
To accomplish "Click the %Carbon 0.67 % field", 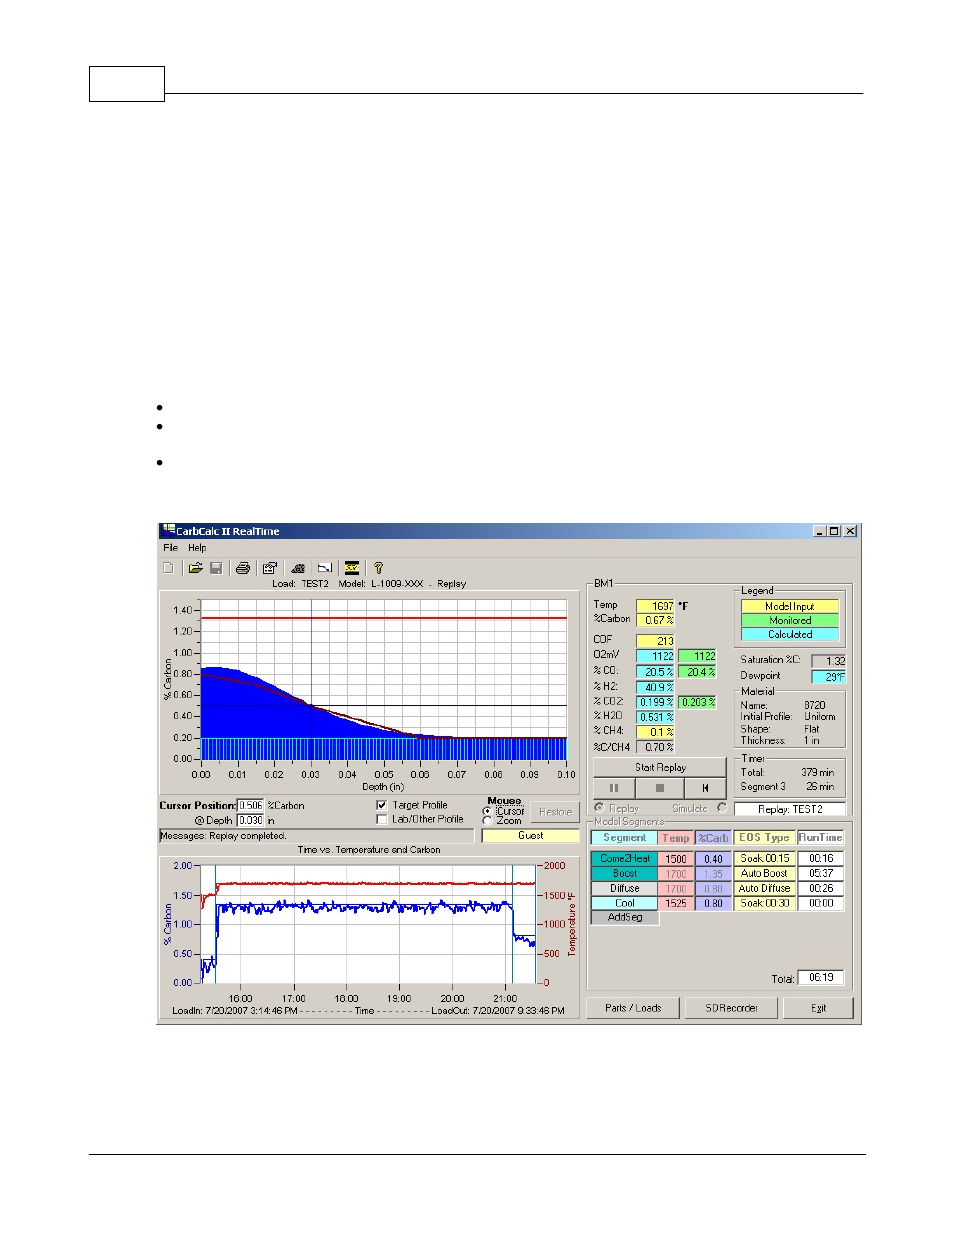I will (655, 620).
